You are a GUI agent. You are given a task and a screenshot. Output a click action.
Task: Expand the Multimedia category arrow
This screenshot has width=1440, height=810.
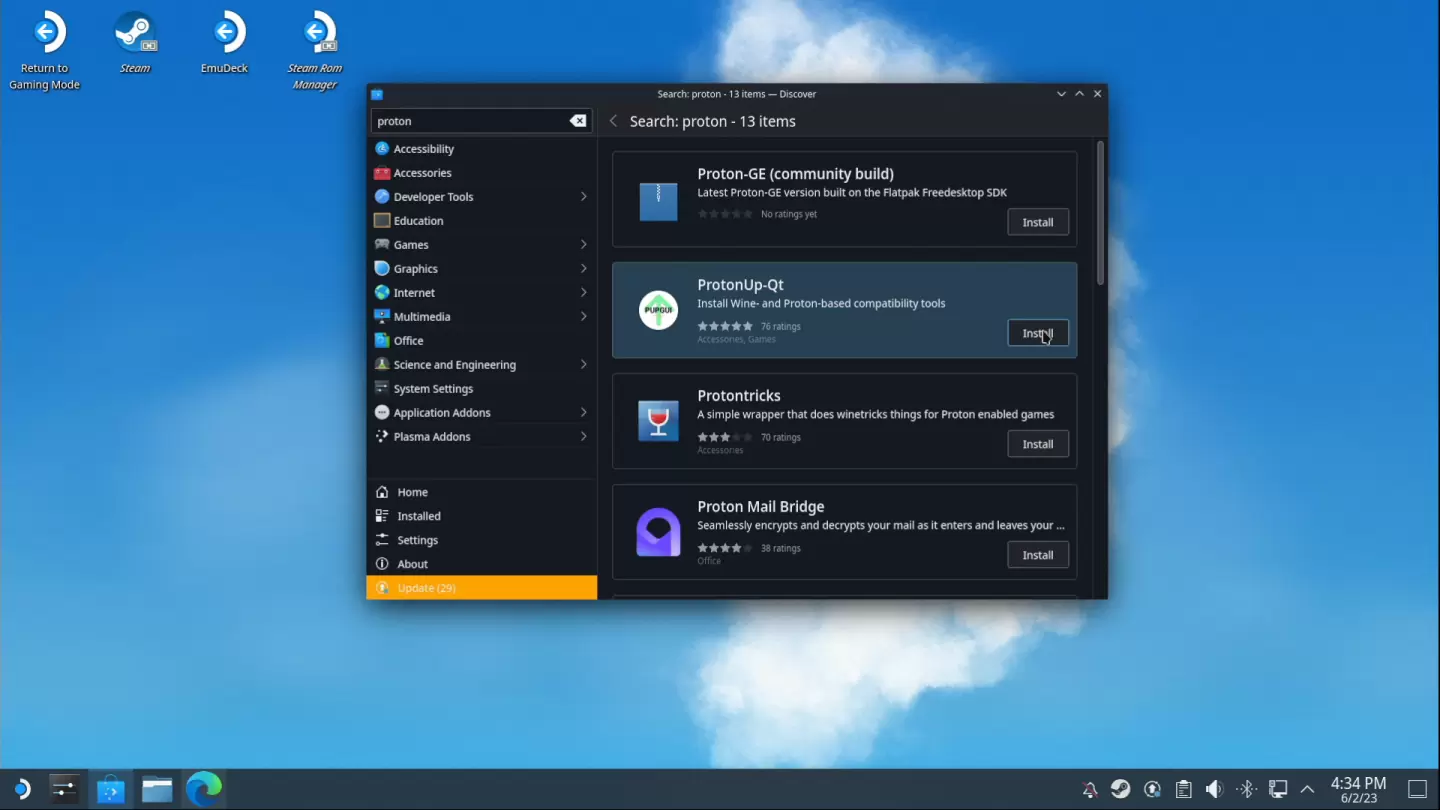[x=583, y=317]
